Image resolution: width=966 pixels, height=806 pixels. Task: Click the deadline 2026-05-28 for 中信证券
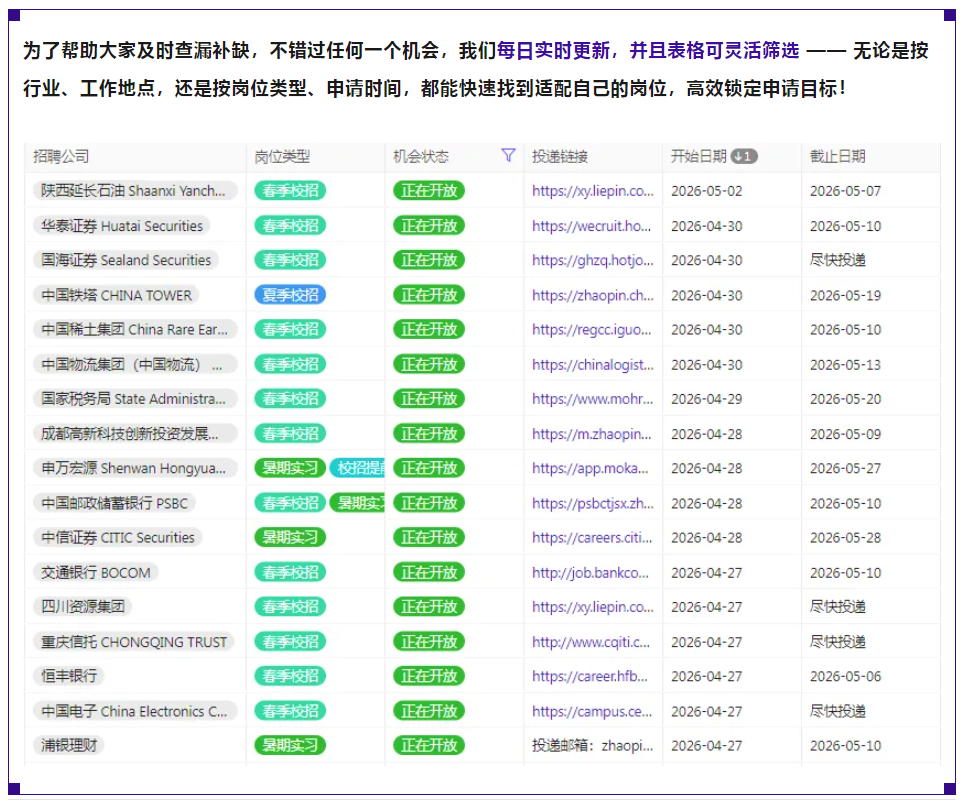tap(845, 537)
